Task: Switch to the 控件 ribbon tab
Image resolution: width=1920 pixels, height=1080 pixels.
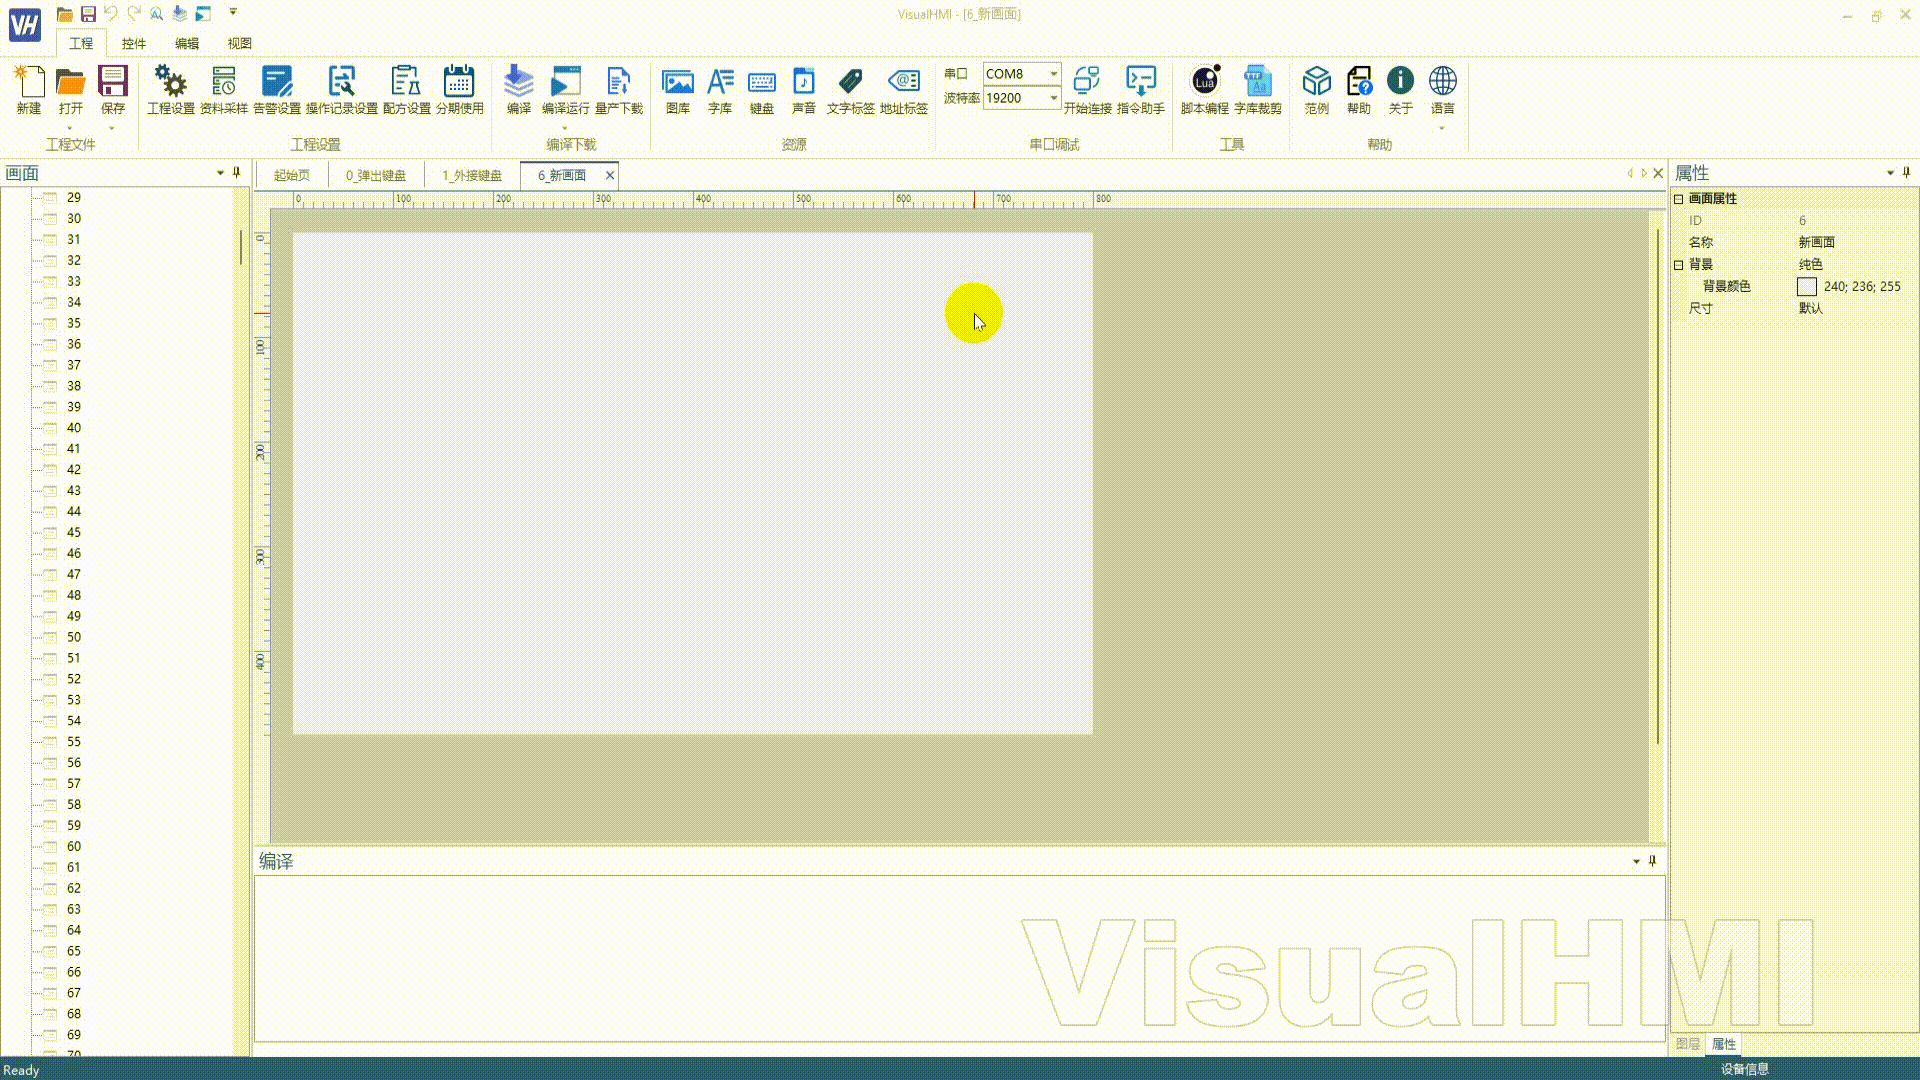Action: point(134,44)
